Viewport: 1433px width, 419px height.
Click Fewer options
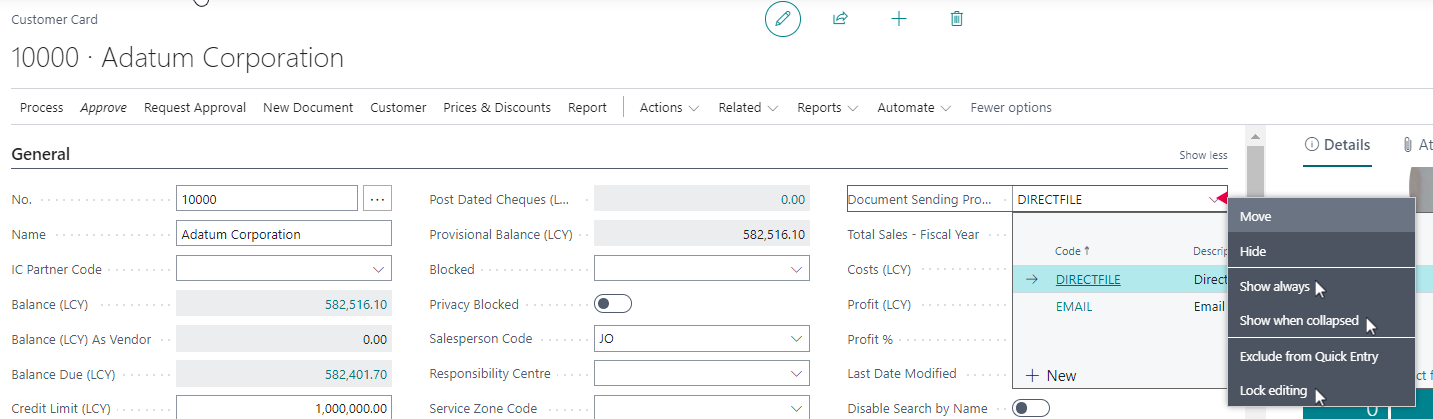coord(1010,107)
